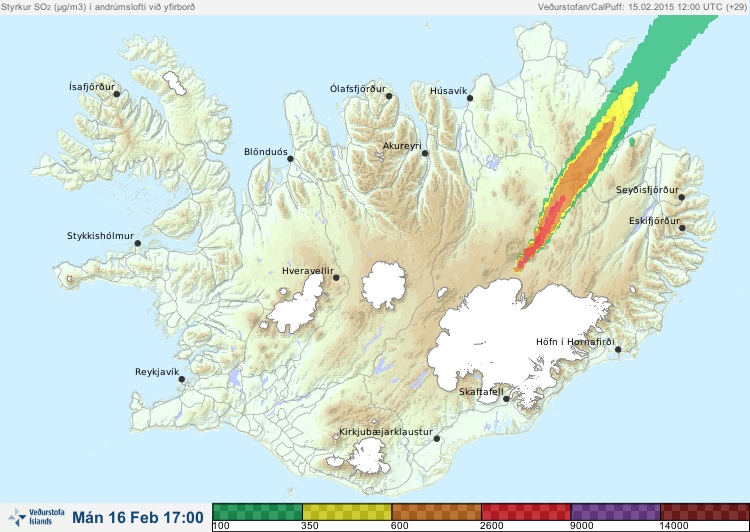Click the Eskifjörður marker dot
This screenshot has height=532, width=750.
click(x=682, y=228)
